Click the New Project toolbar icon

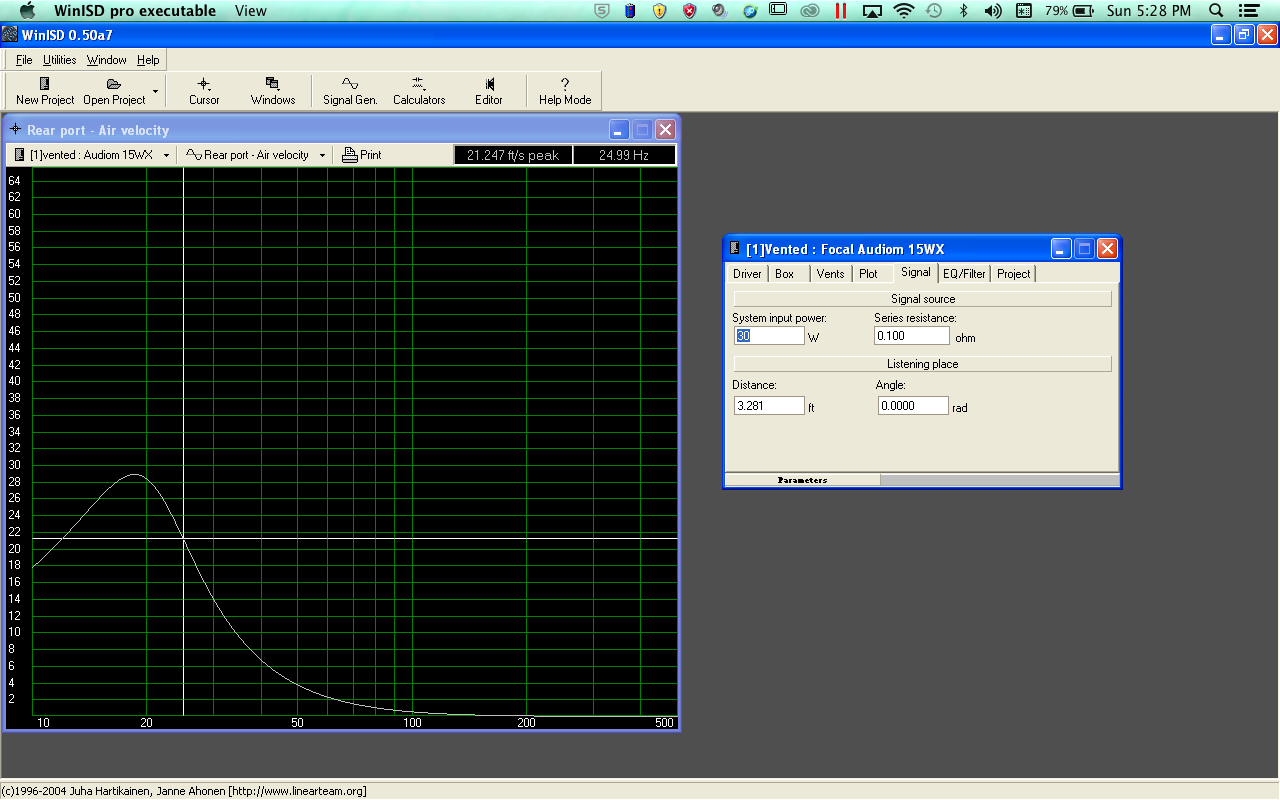coord(44,91)
